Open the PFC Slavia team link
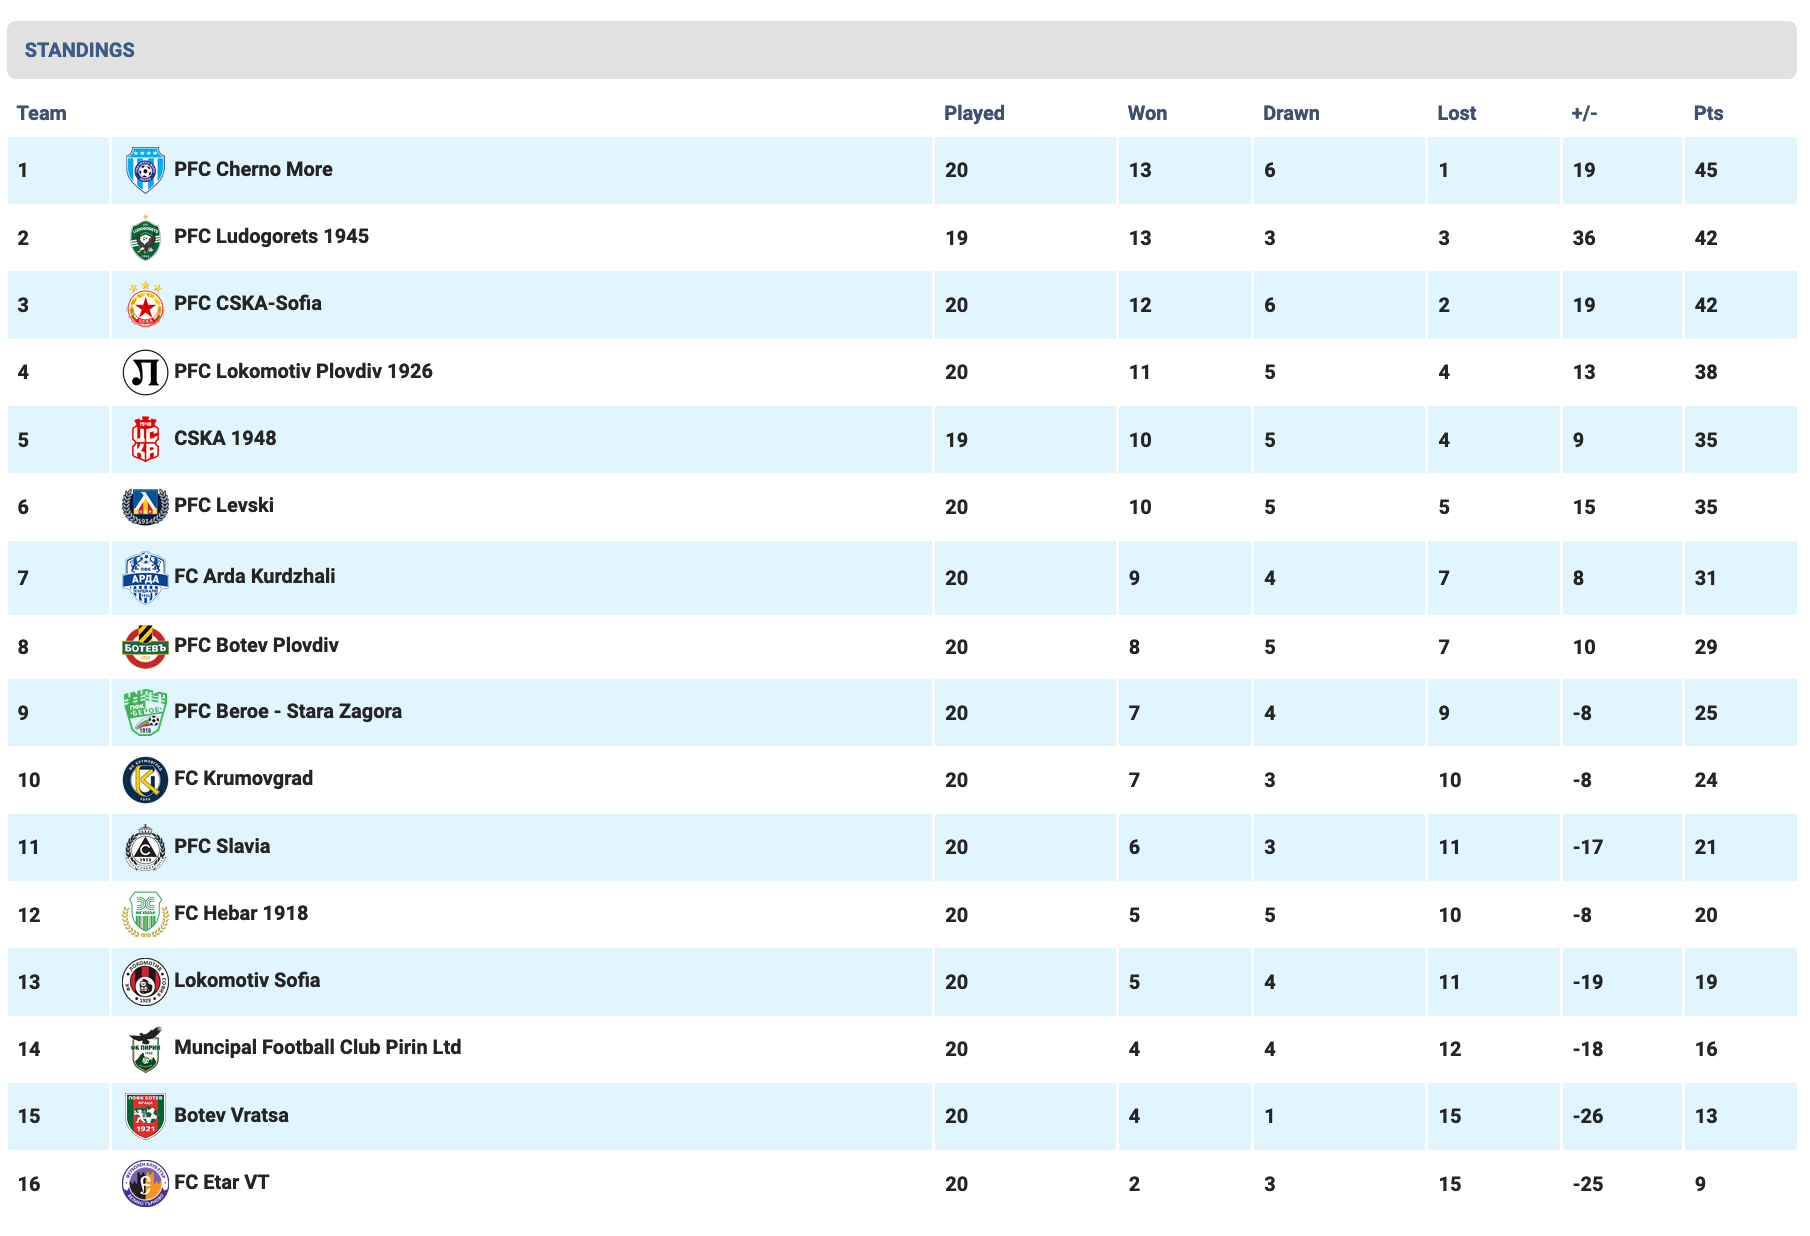1810x1236 pixels. coord(222,846)
